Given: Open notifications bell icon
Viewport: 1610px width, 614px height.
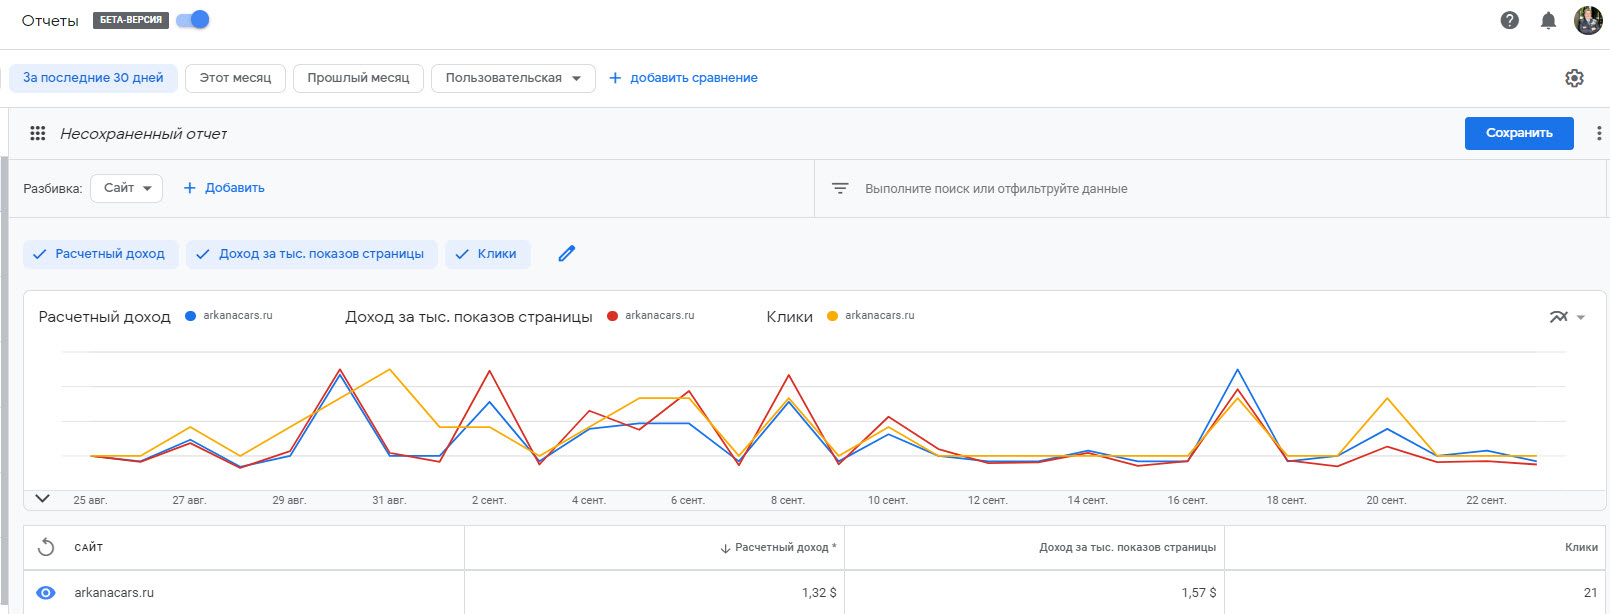Looking at the screenshot, I should (x=1548, y=20).
